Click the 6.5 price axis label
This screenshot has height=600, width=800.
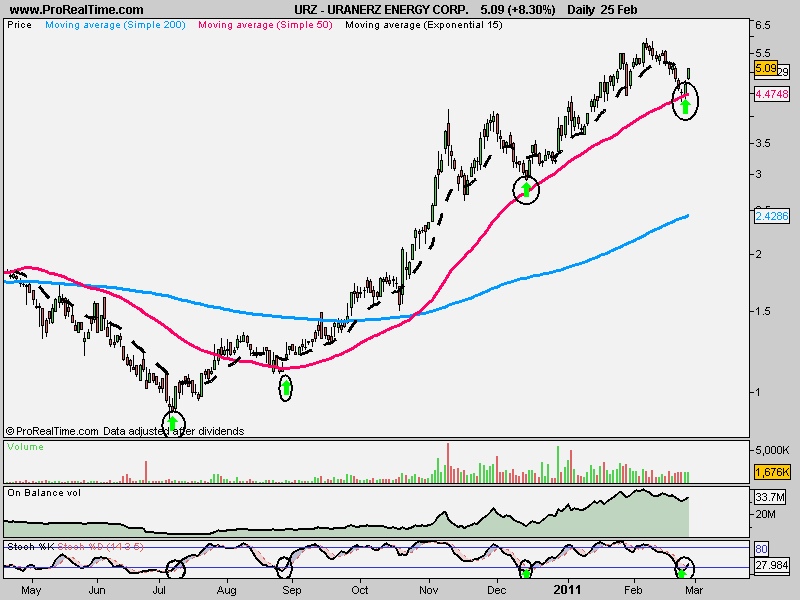point(763,25)
